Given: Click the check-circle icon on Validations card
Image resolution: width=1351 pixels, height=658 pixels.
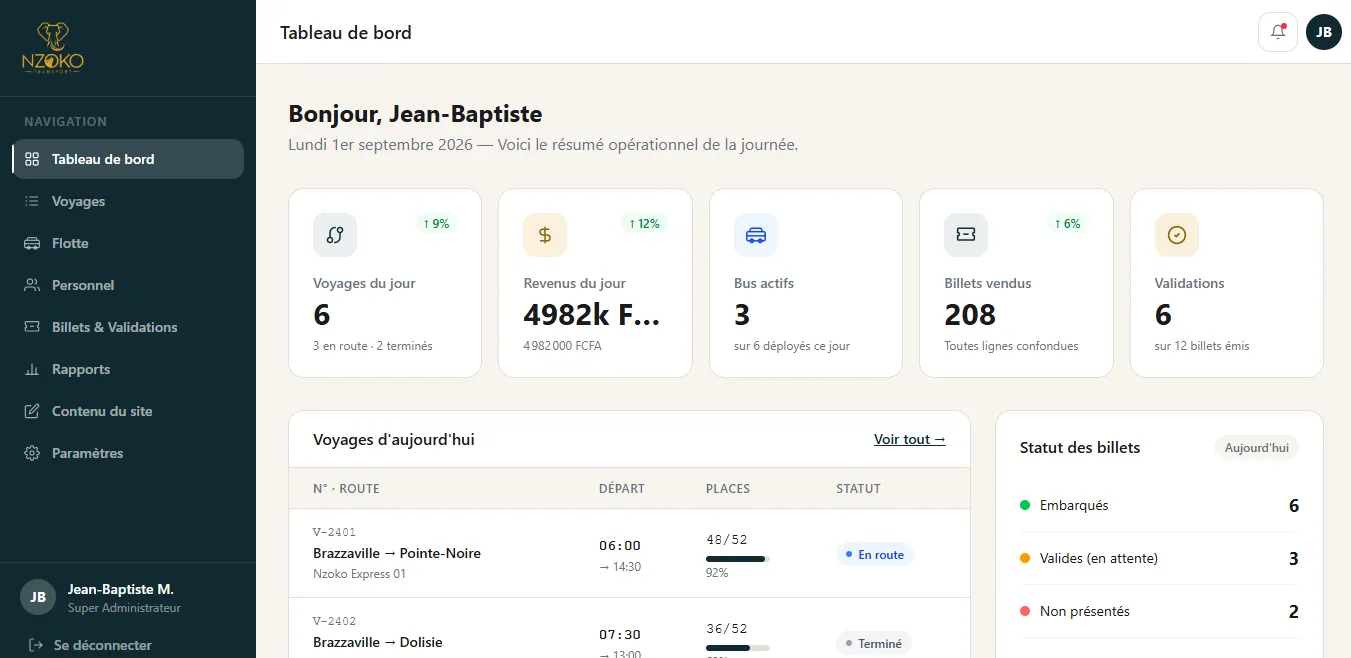Looking at the screenshot, I should (x=1177, y=235).
